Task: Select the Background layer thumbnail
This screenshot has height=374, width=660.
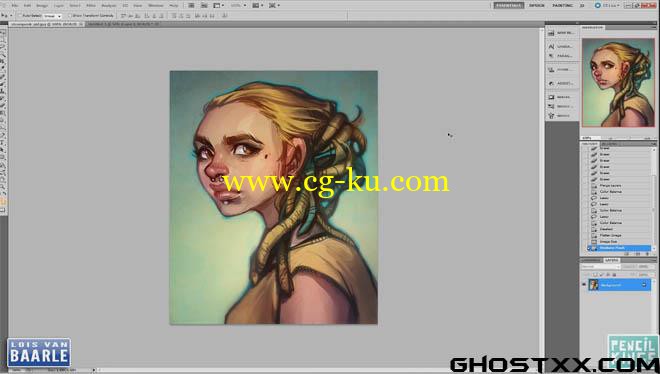Action: pos(593,284)
